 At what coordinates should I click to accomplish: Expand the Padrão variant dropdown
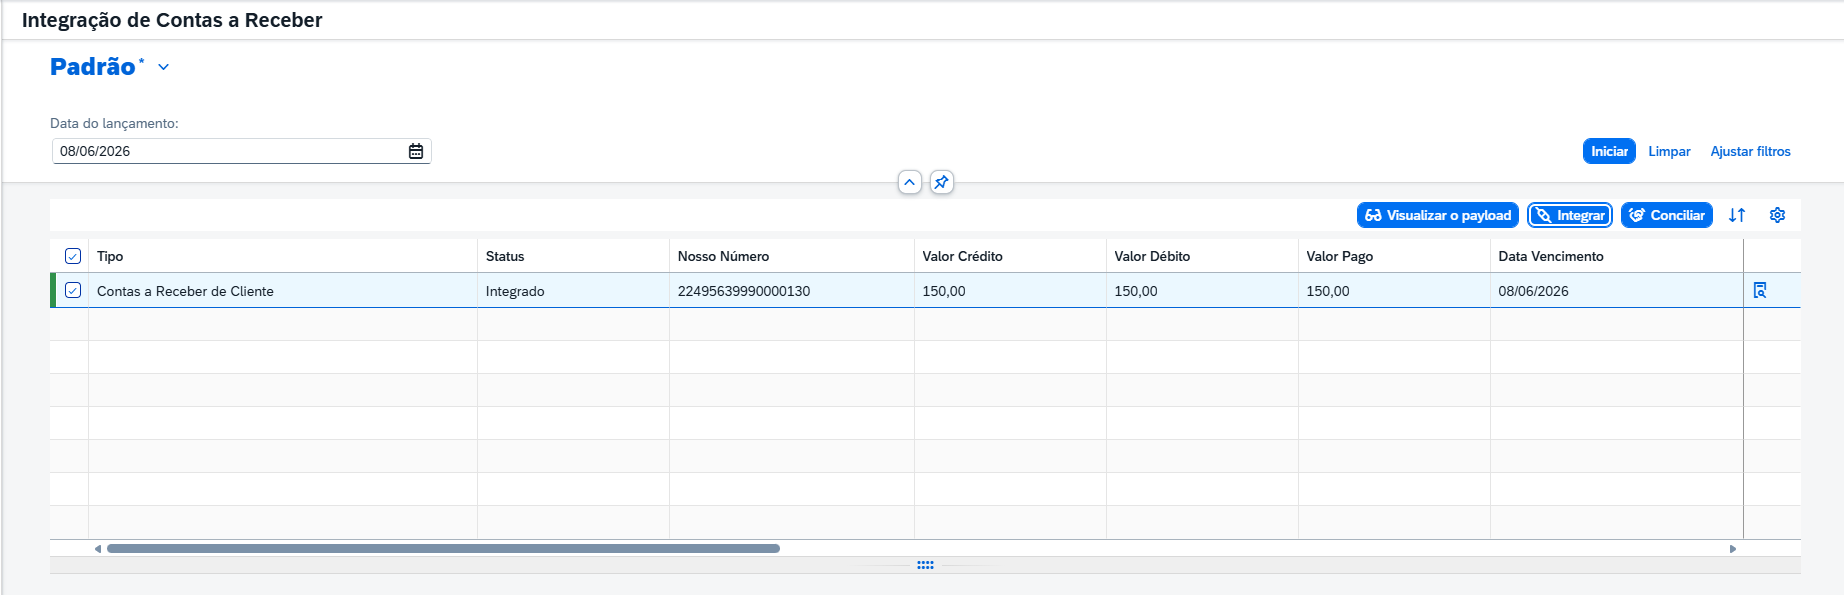[164, 67]
